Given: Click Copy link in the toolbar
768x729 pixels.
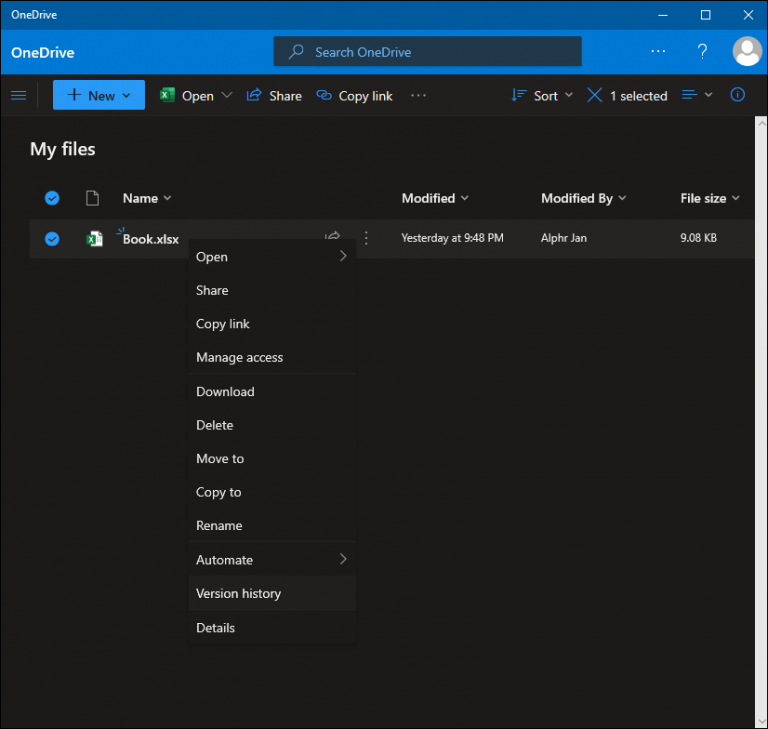Looking at the screenshot, I should tap(354, 96).
